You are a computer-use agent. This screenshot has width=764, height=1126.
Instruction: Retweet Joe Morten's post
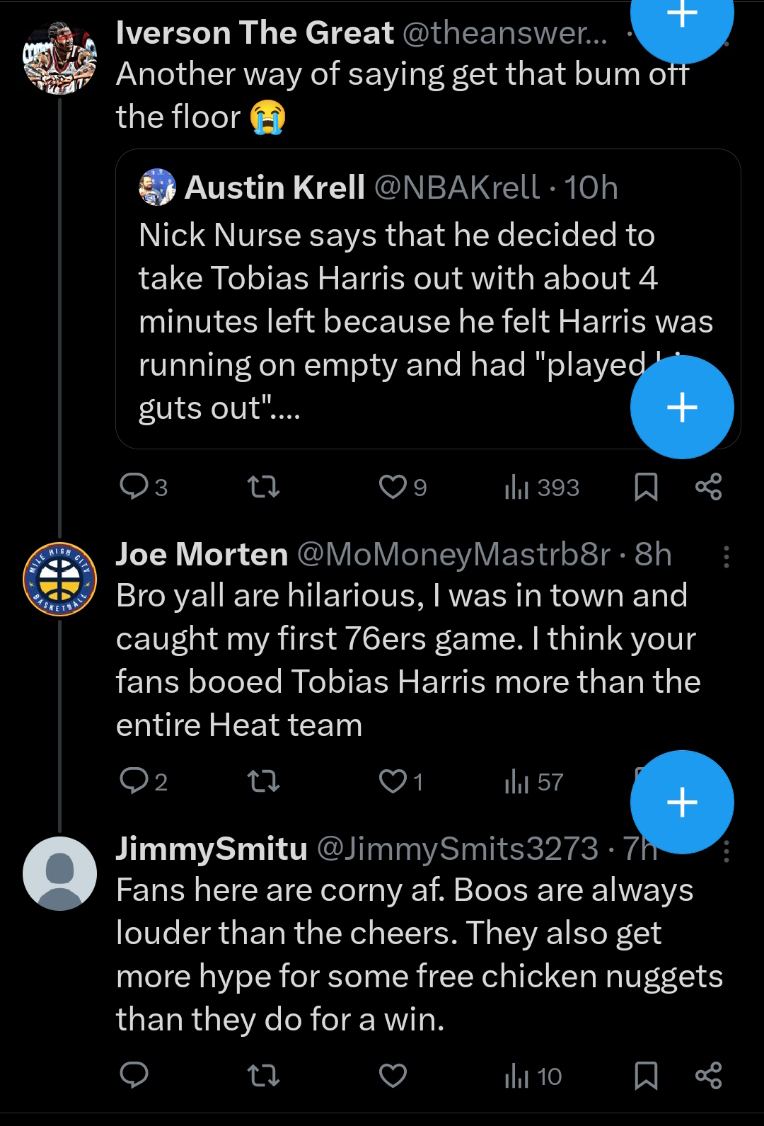pyautogui.click(x=263, y=781)
